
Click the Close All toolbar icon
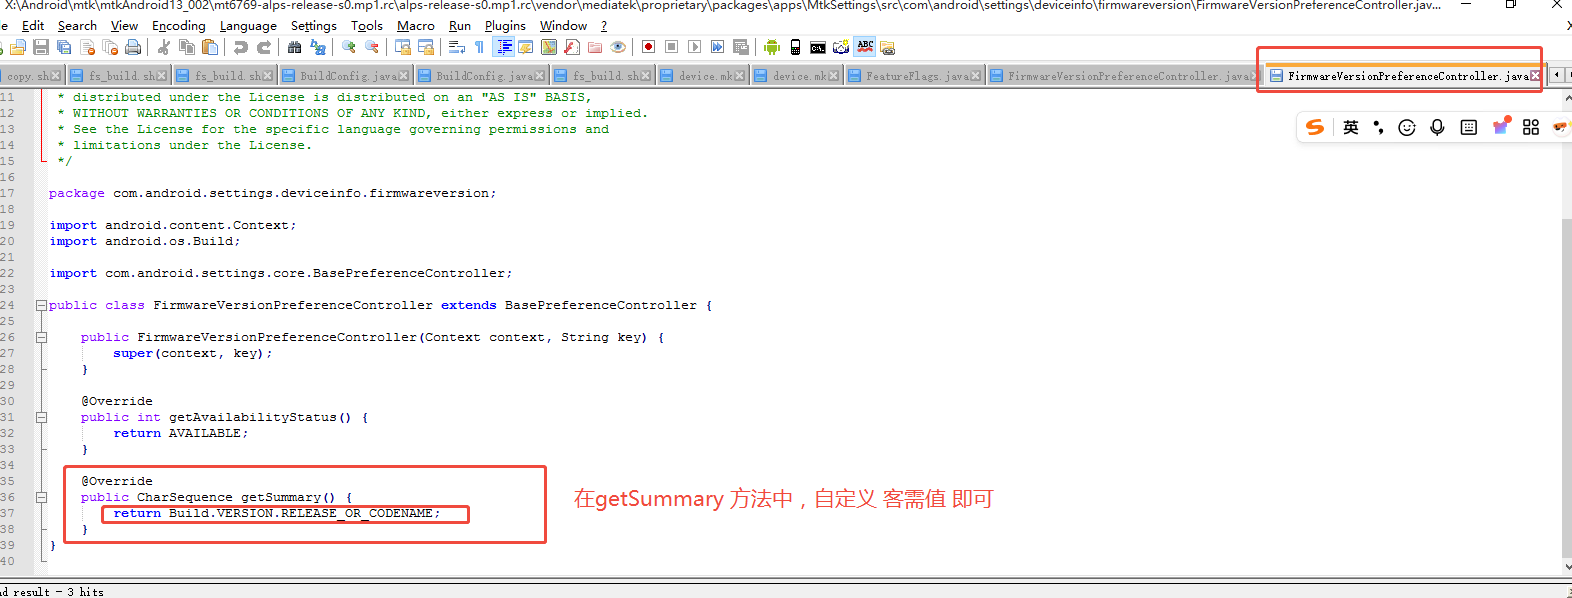click(x=110, y=47)
